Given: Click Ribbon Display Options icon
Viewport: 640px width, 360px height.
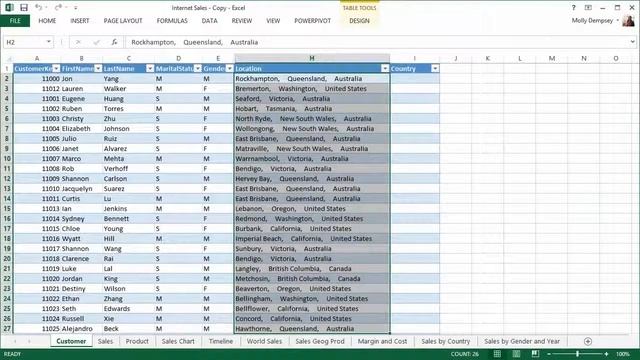Looking at the screenshot, I should coord(588,7).
